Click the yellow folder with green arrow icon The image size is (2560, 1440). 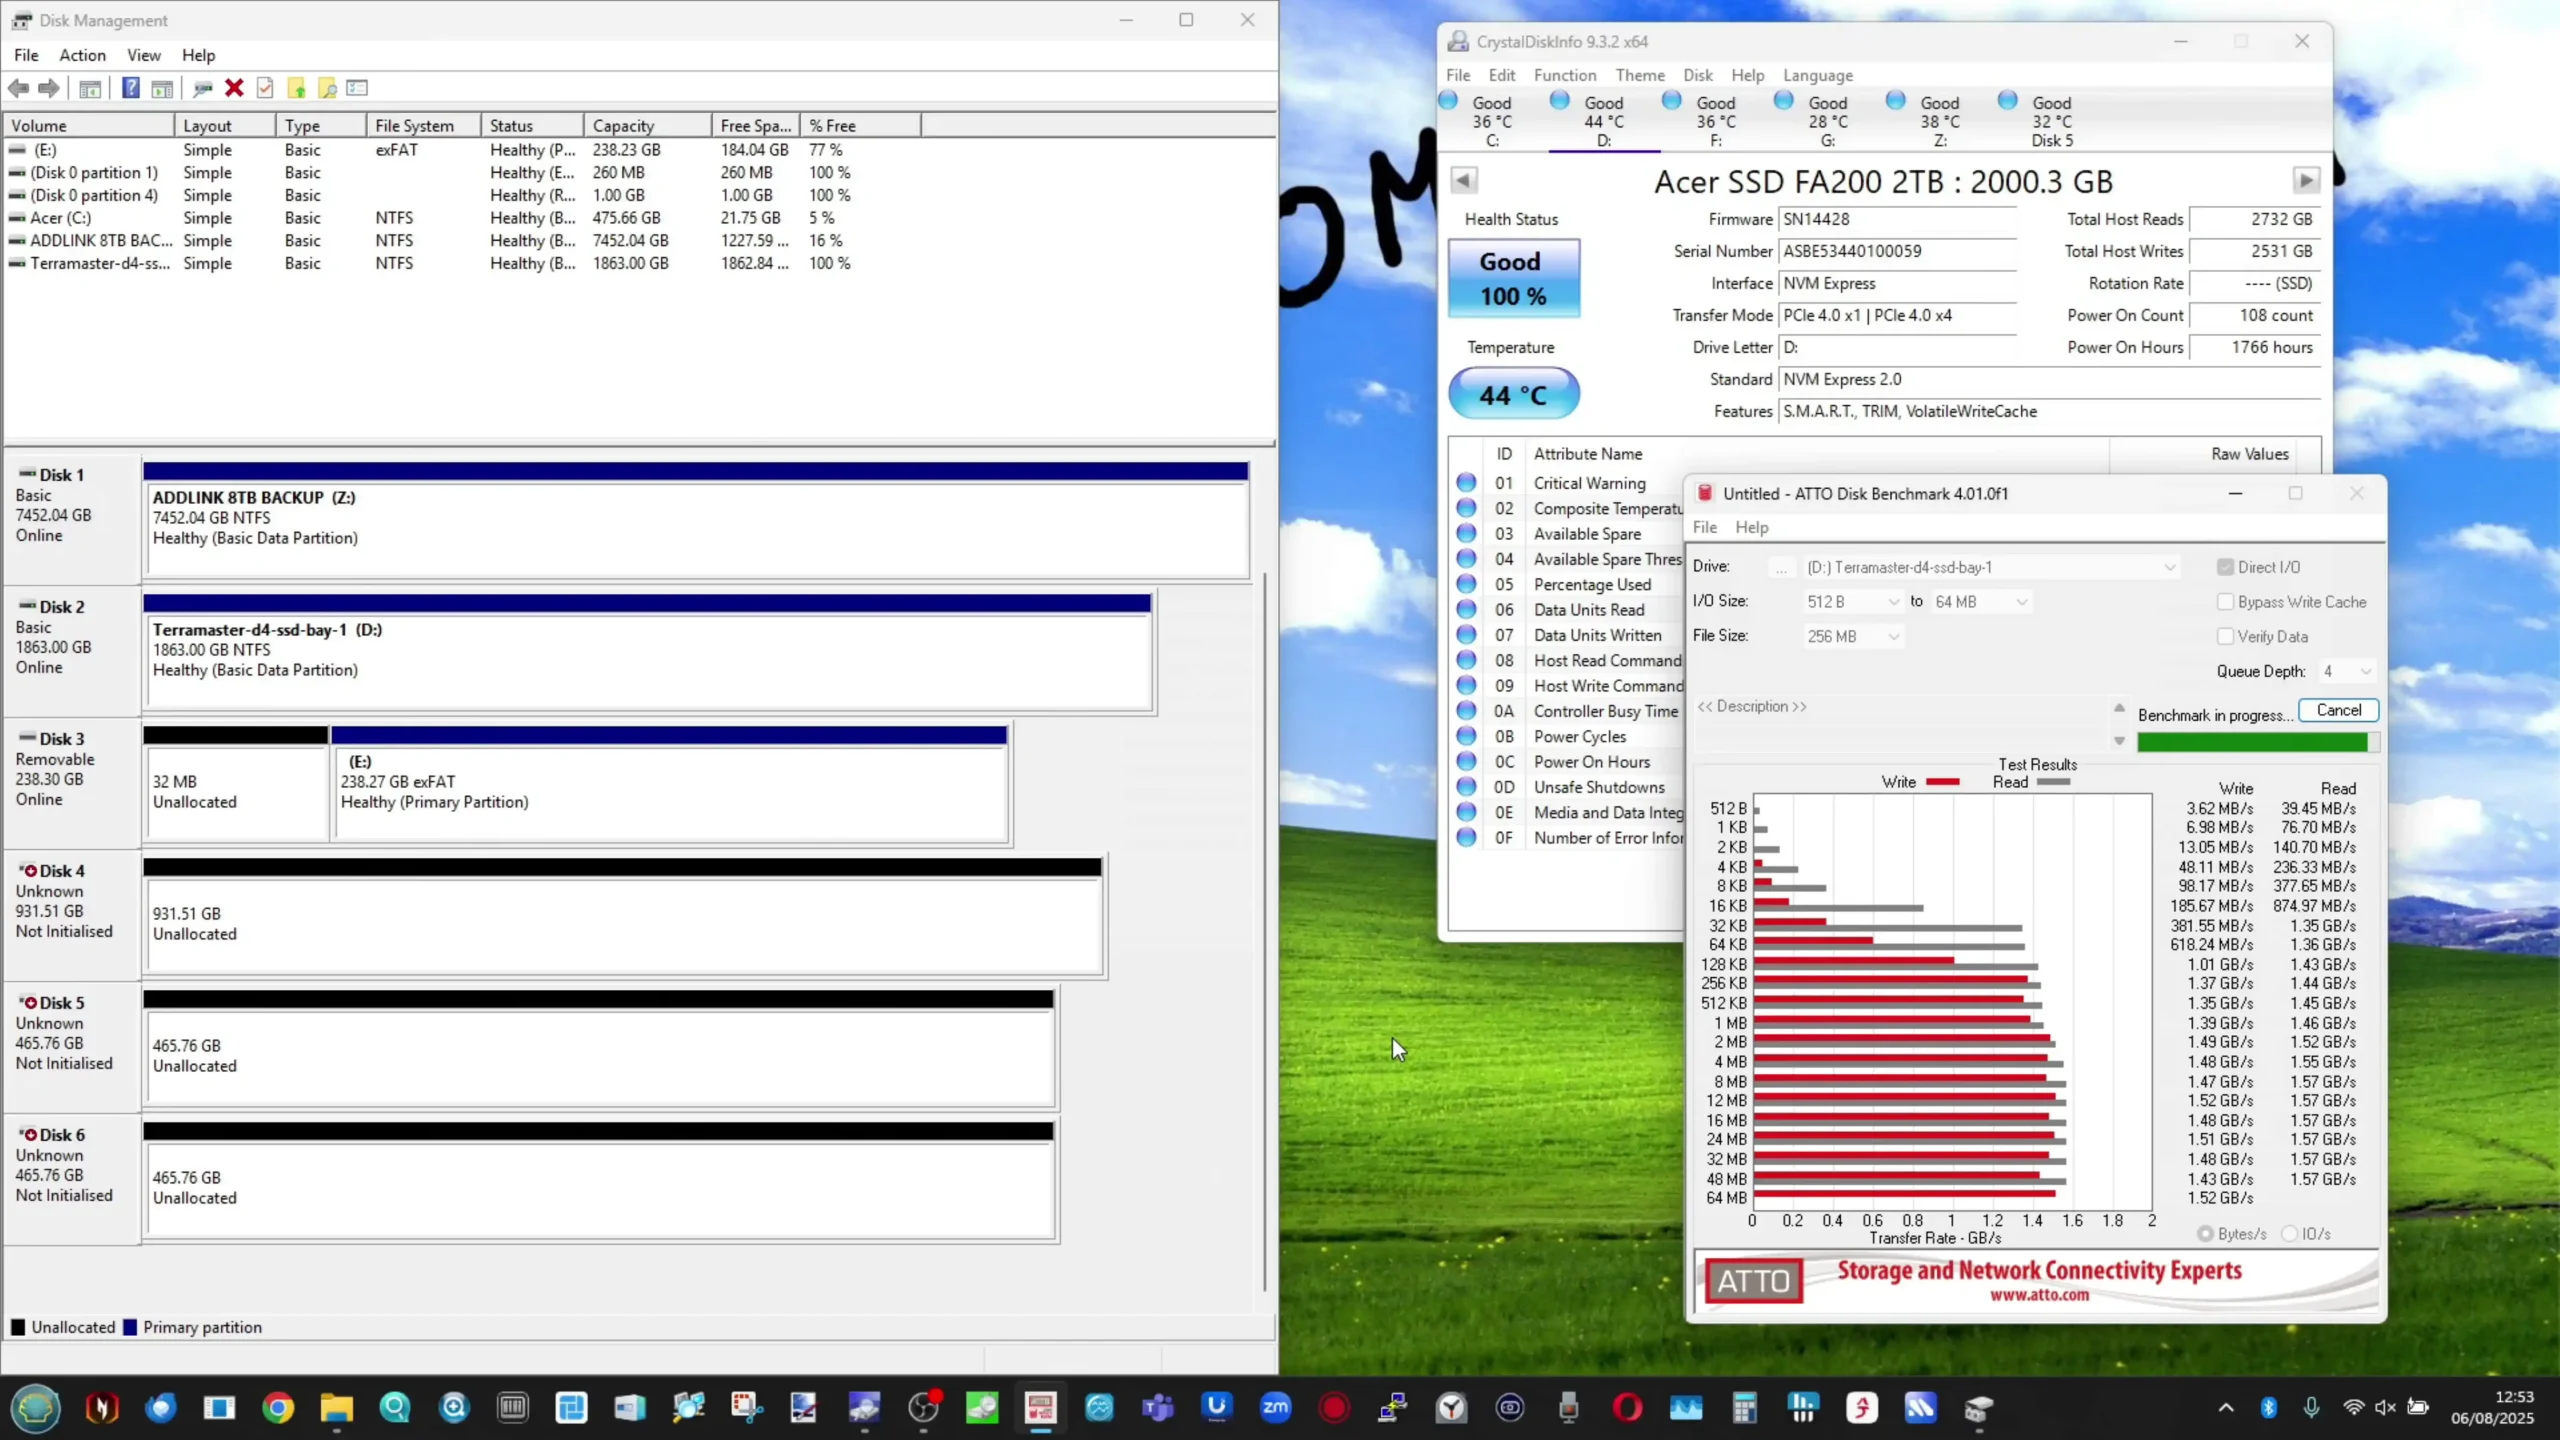tap(296, 88)
